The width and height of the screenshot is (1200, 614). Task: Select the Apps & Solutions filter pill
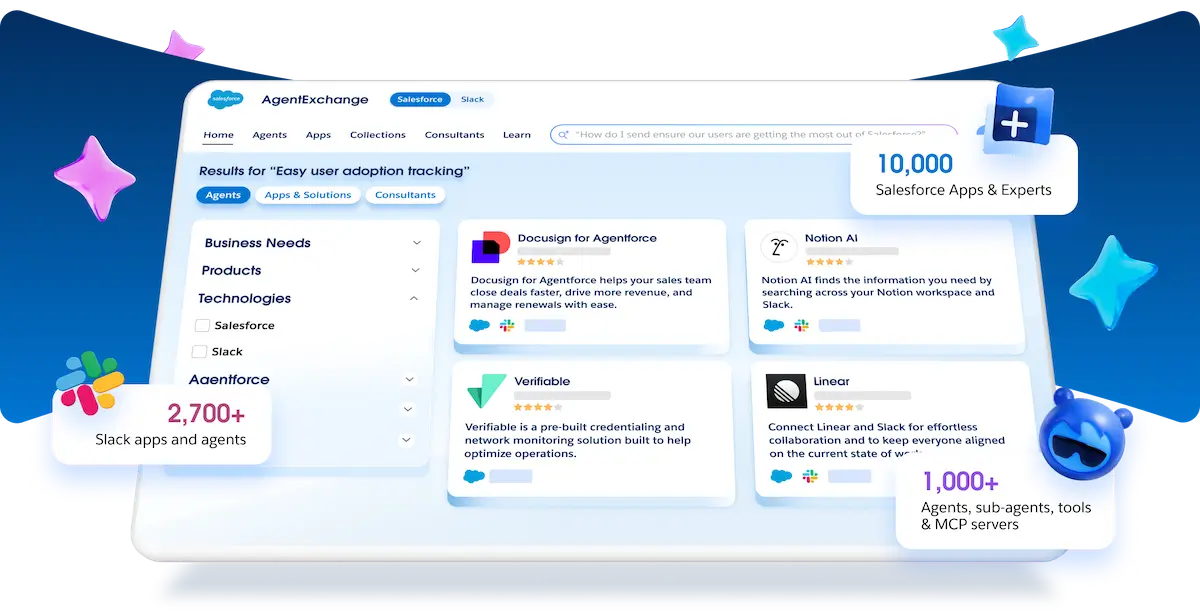click(308, 195)
